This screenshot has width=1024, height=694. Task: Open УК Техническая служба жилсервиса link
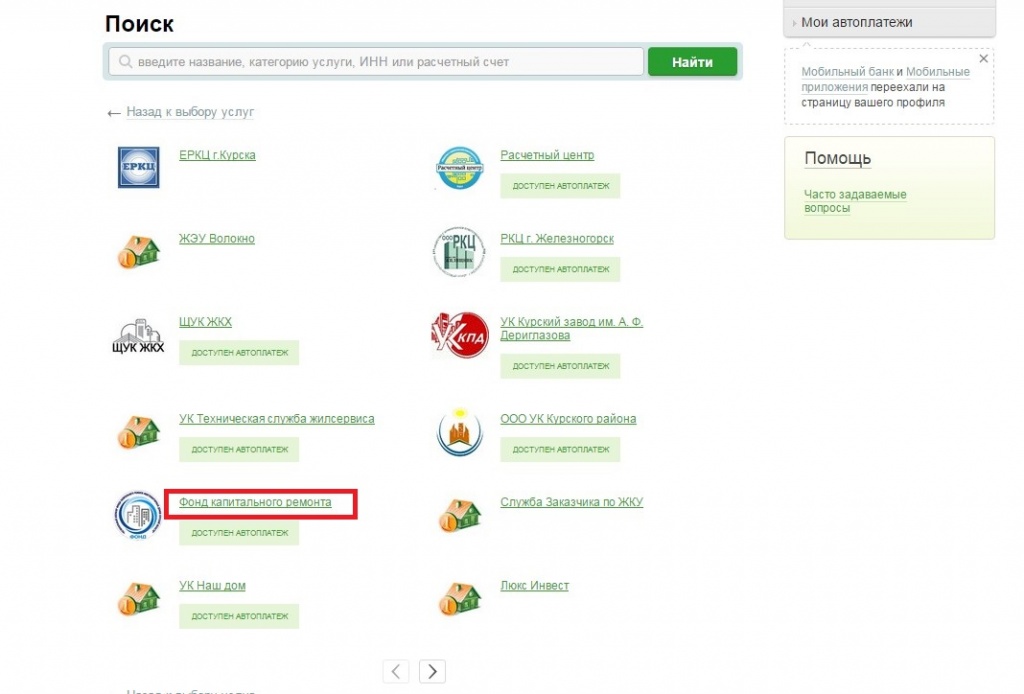pyautogui.click(x=277, y=418)
